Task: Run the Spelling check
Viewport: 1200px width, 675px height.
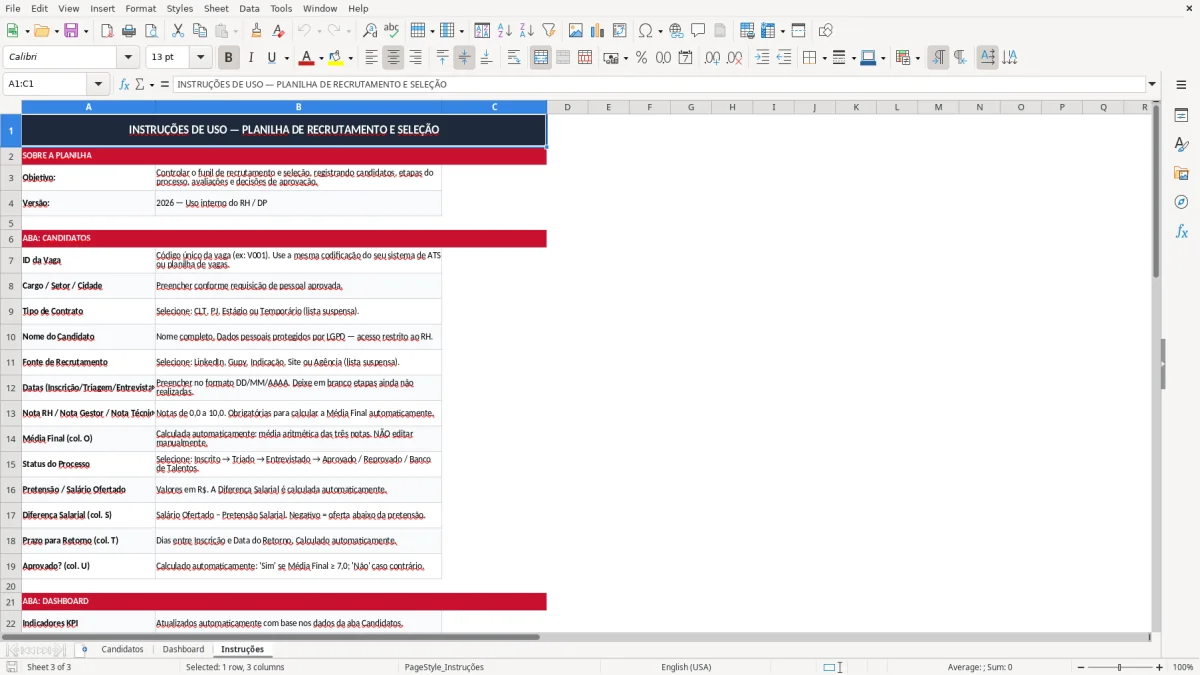Action: coord(392,31)
